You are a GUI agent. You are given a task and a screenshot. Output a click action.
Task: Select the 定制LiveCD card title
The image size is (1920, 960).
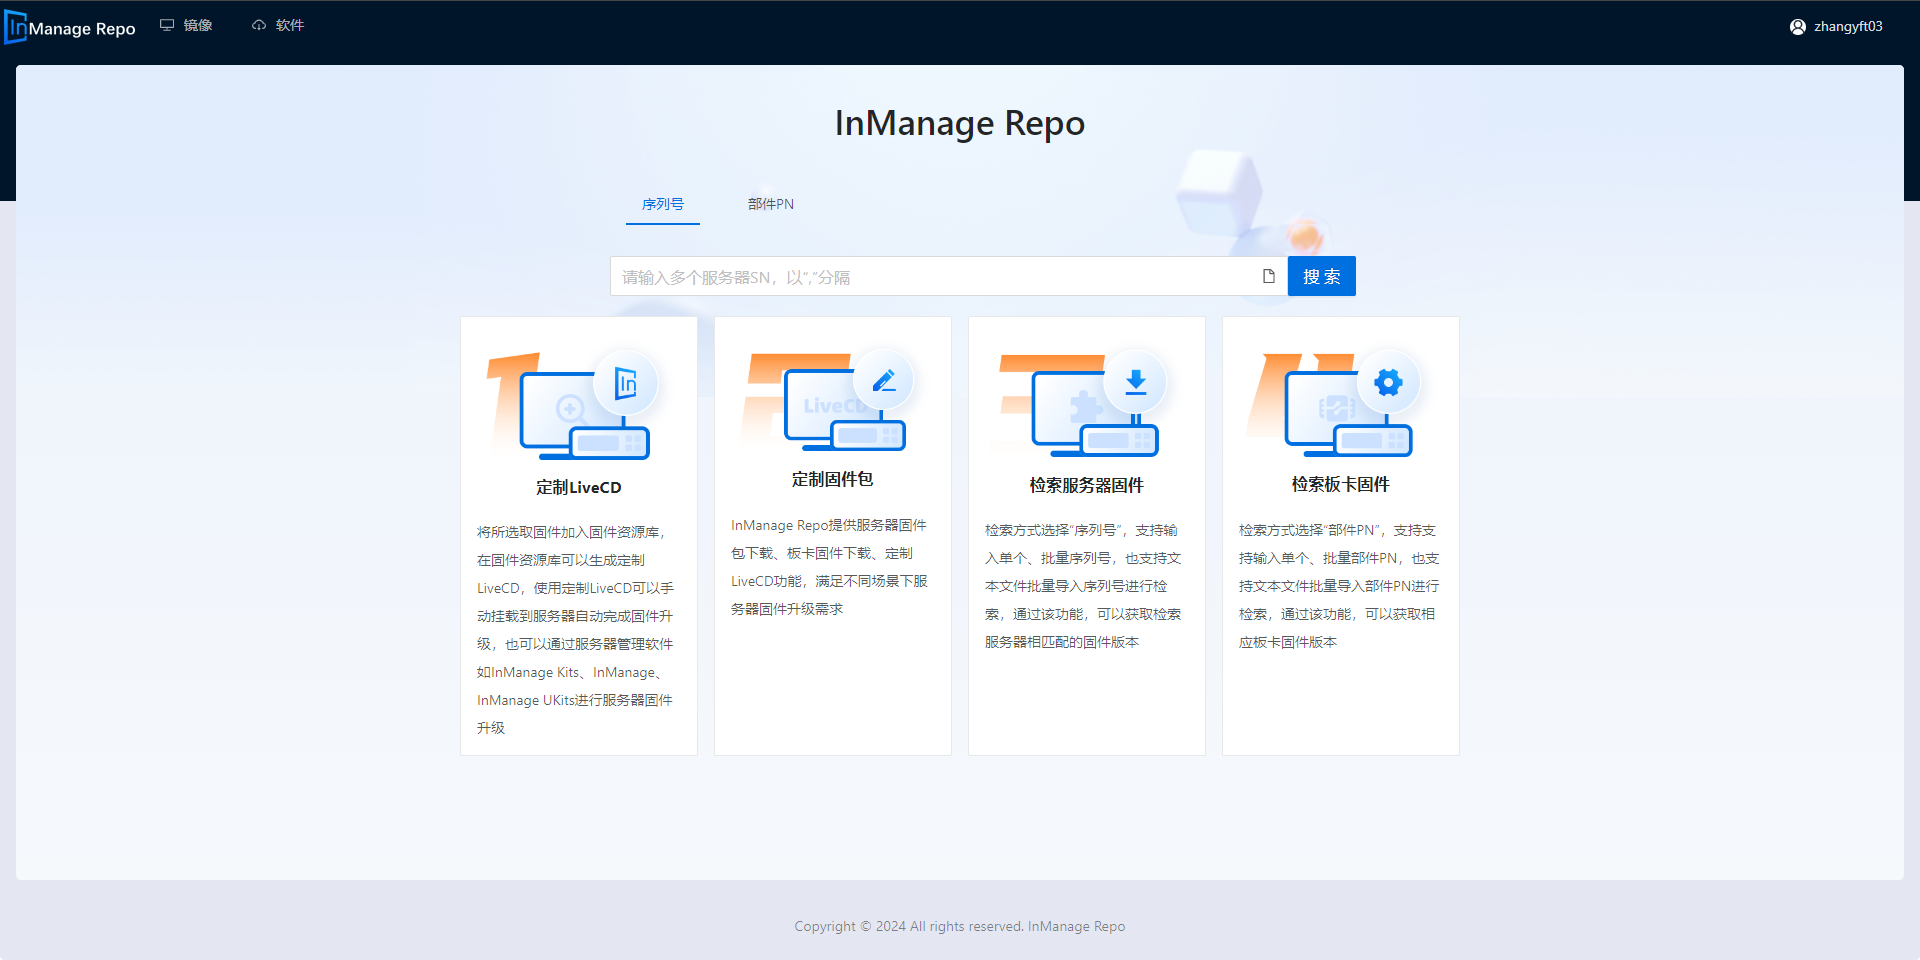pyautogui.click(x=578, y=487)
